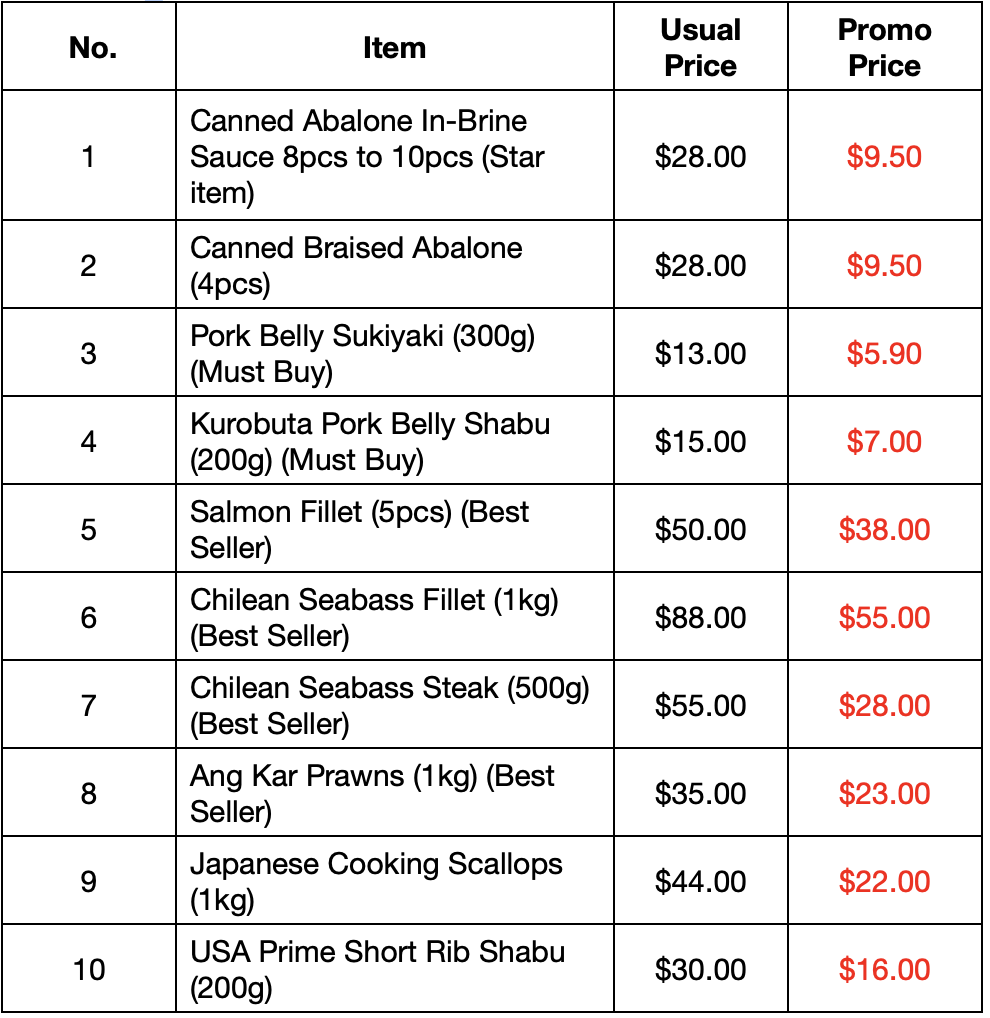
Task: Click row number 7 cell
Action: [88, 706]
